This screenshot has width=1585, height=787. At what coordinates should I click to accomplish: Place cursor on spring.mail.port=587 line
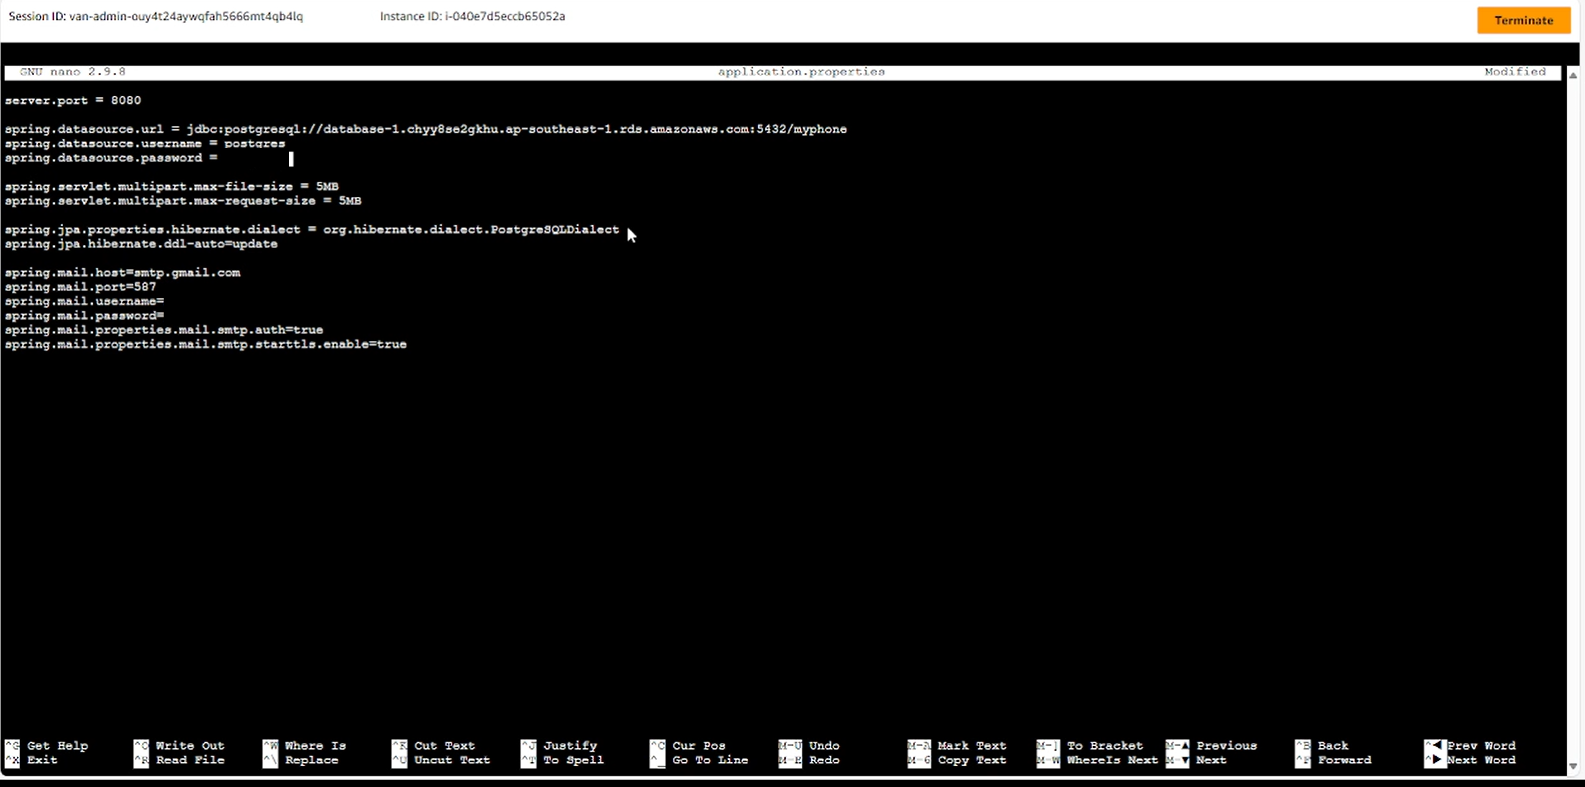pyautogui.click(x=81, y=287)
